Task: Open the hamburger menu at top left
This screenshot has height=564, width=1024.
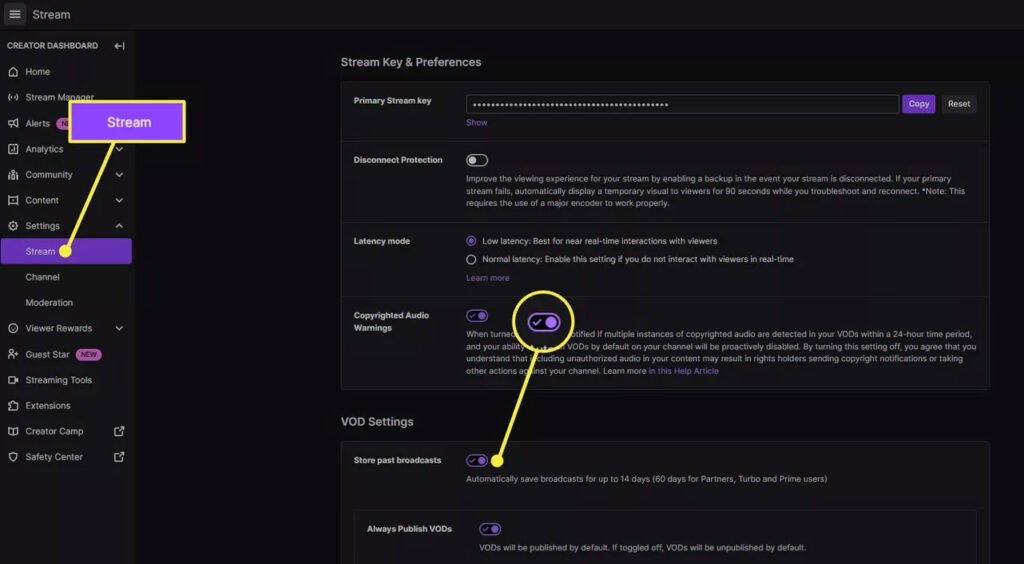Action: tap(15, 14)
